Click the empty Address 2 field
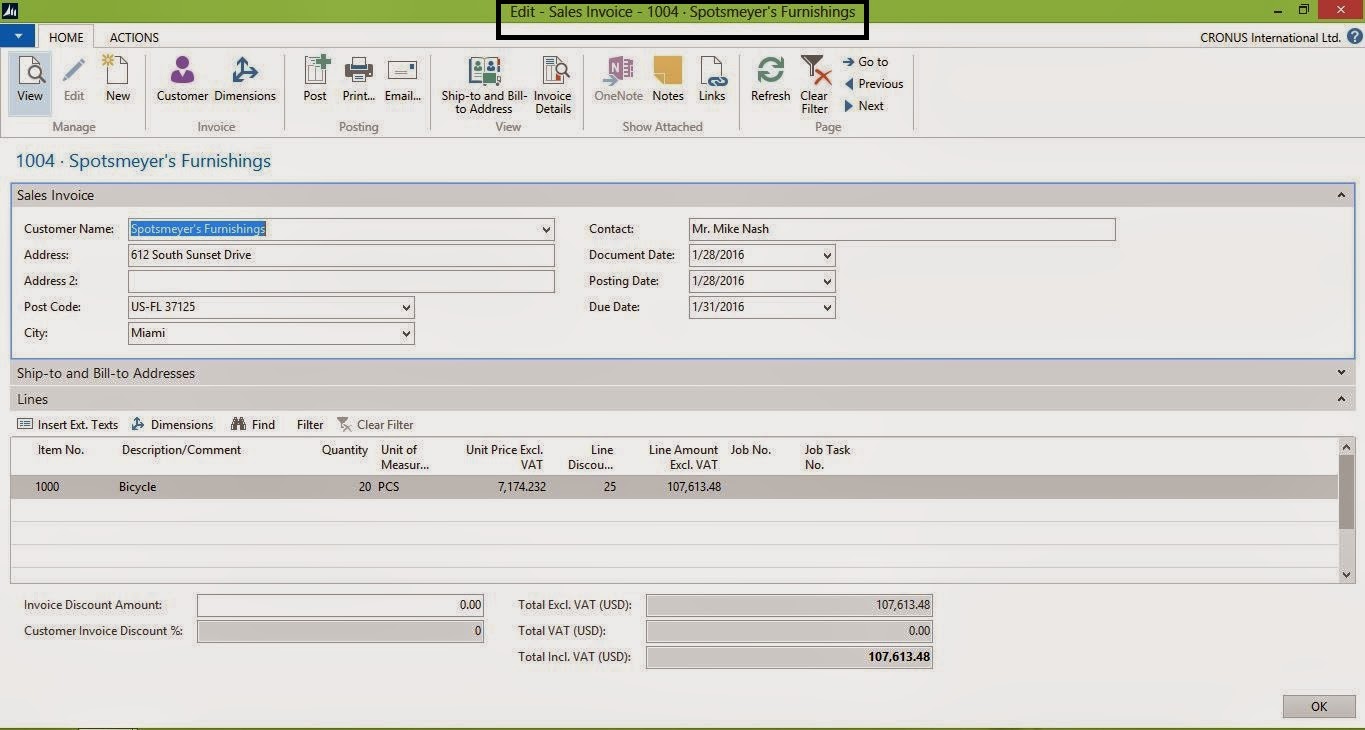The width and height of the screenshot is (1365, 730). point(341,281)
